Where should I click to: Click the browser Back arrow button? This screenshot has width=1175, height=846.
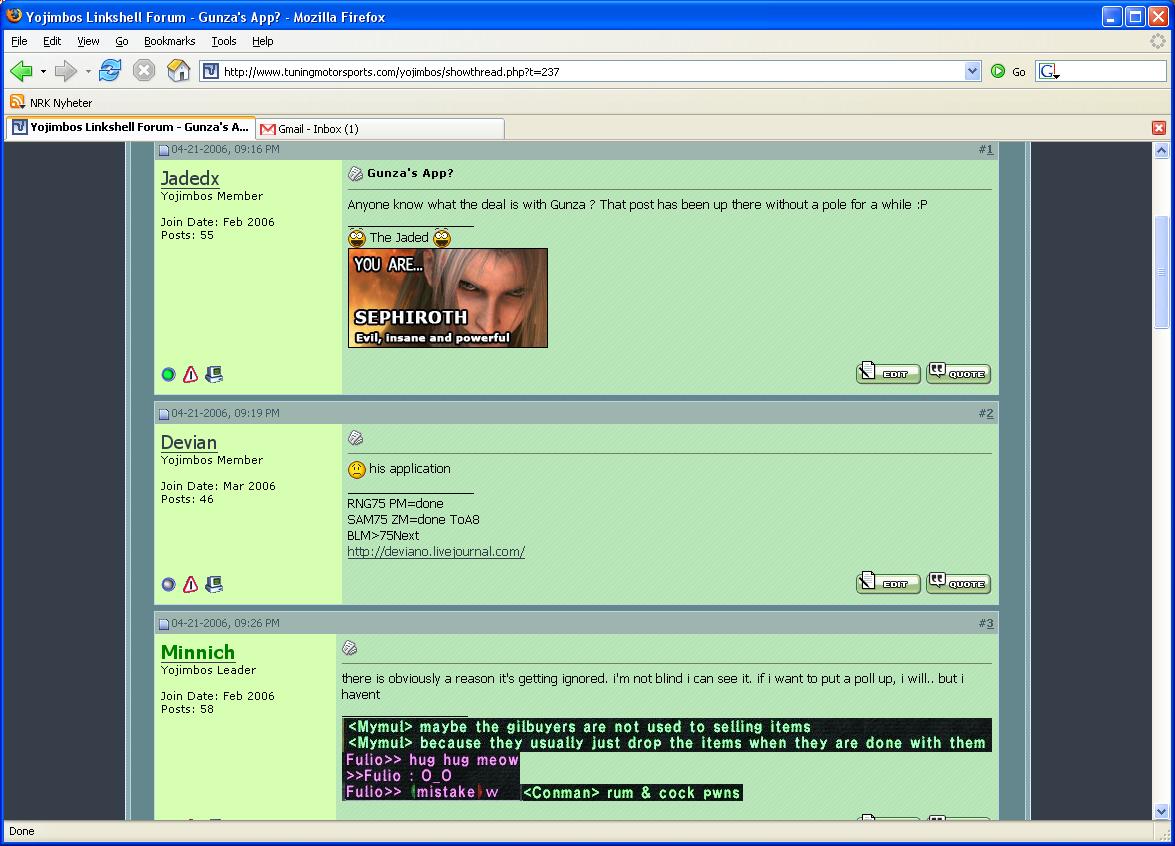point(21,71)
